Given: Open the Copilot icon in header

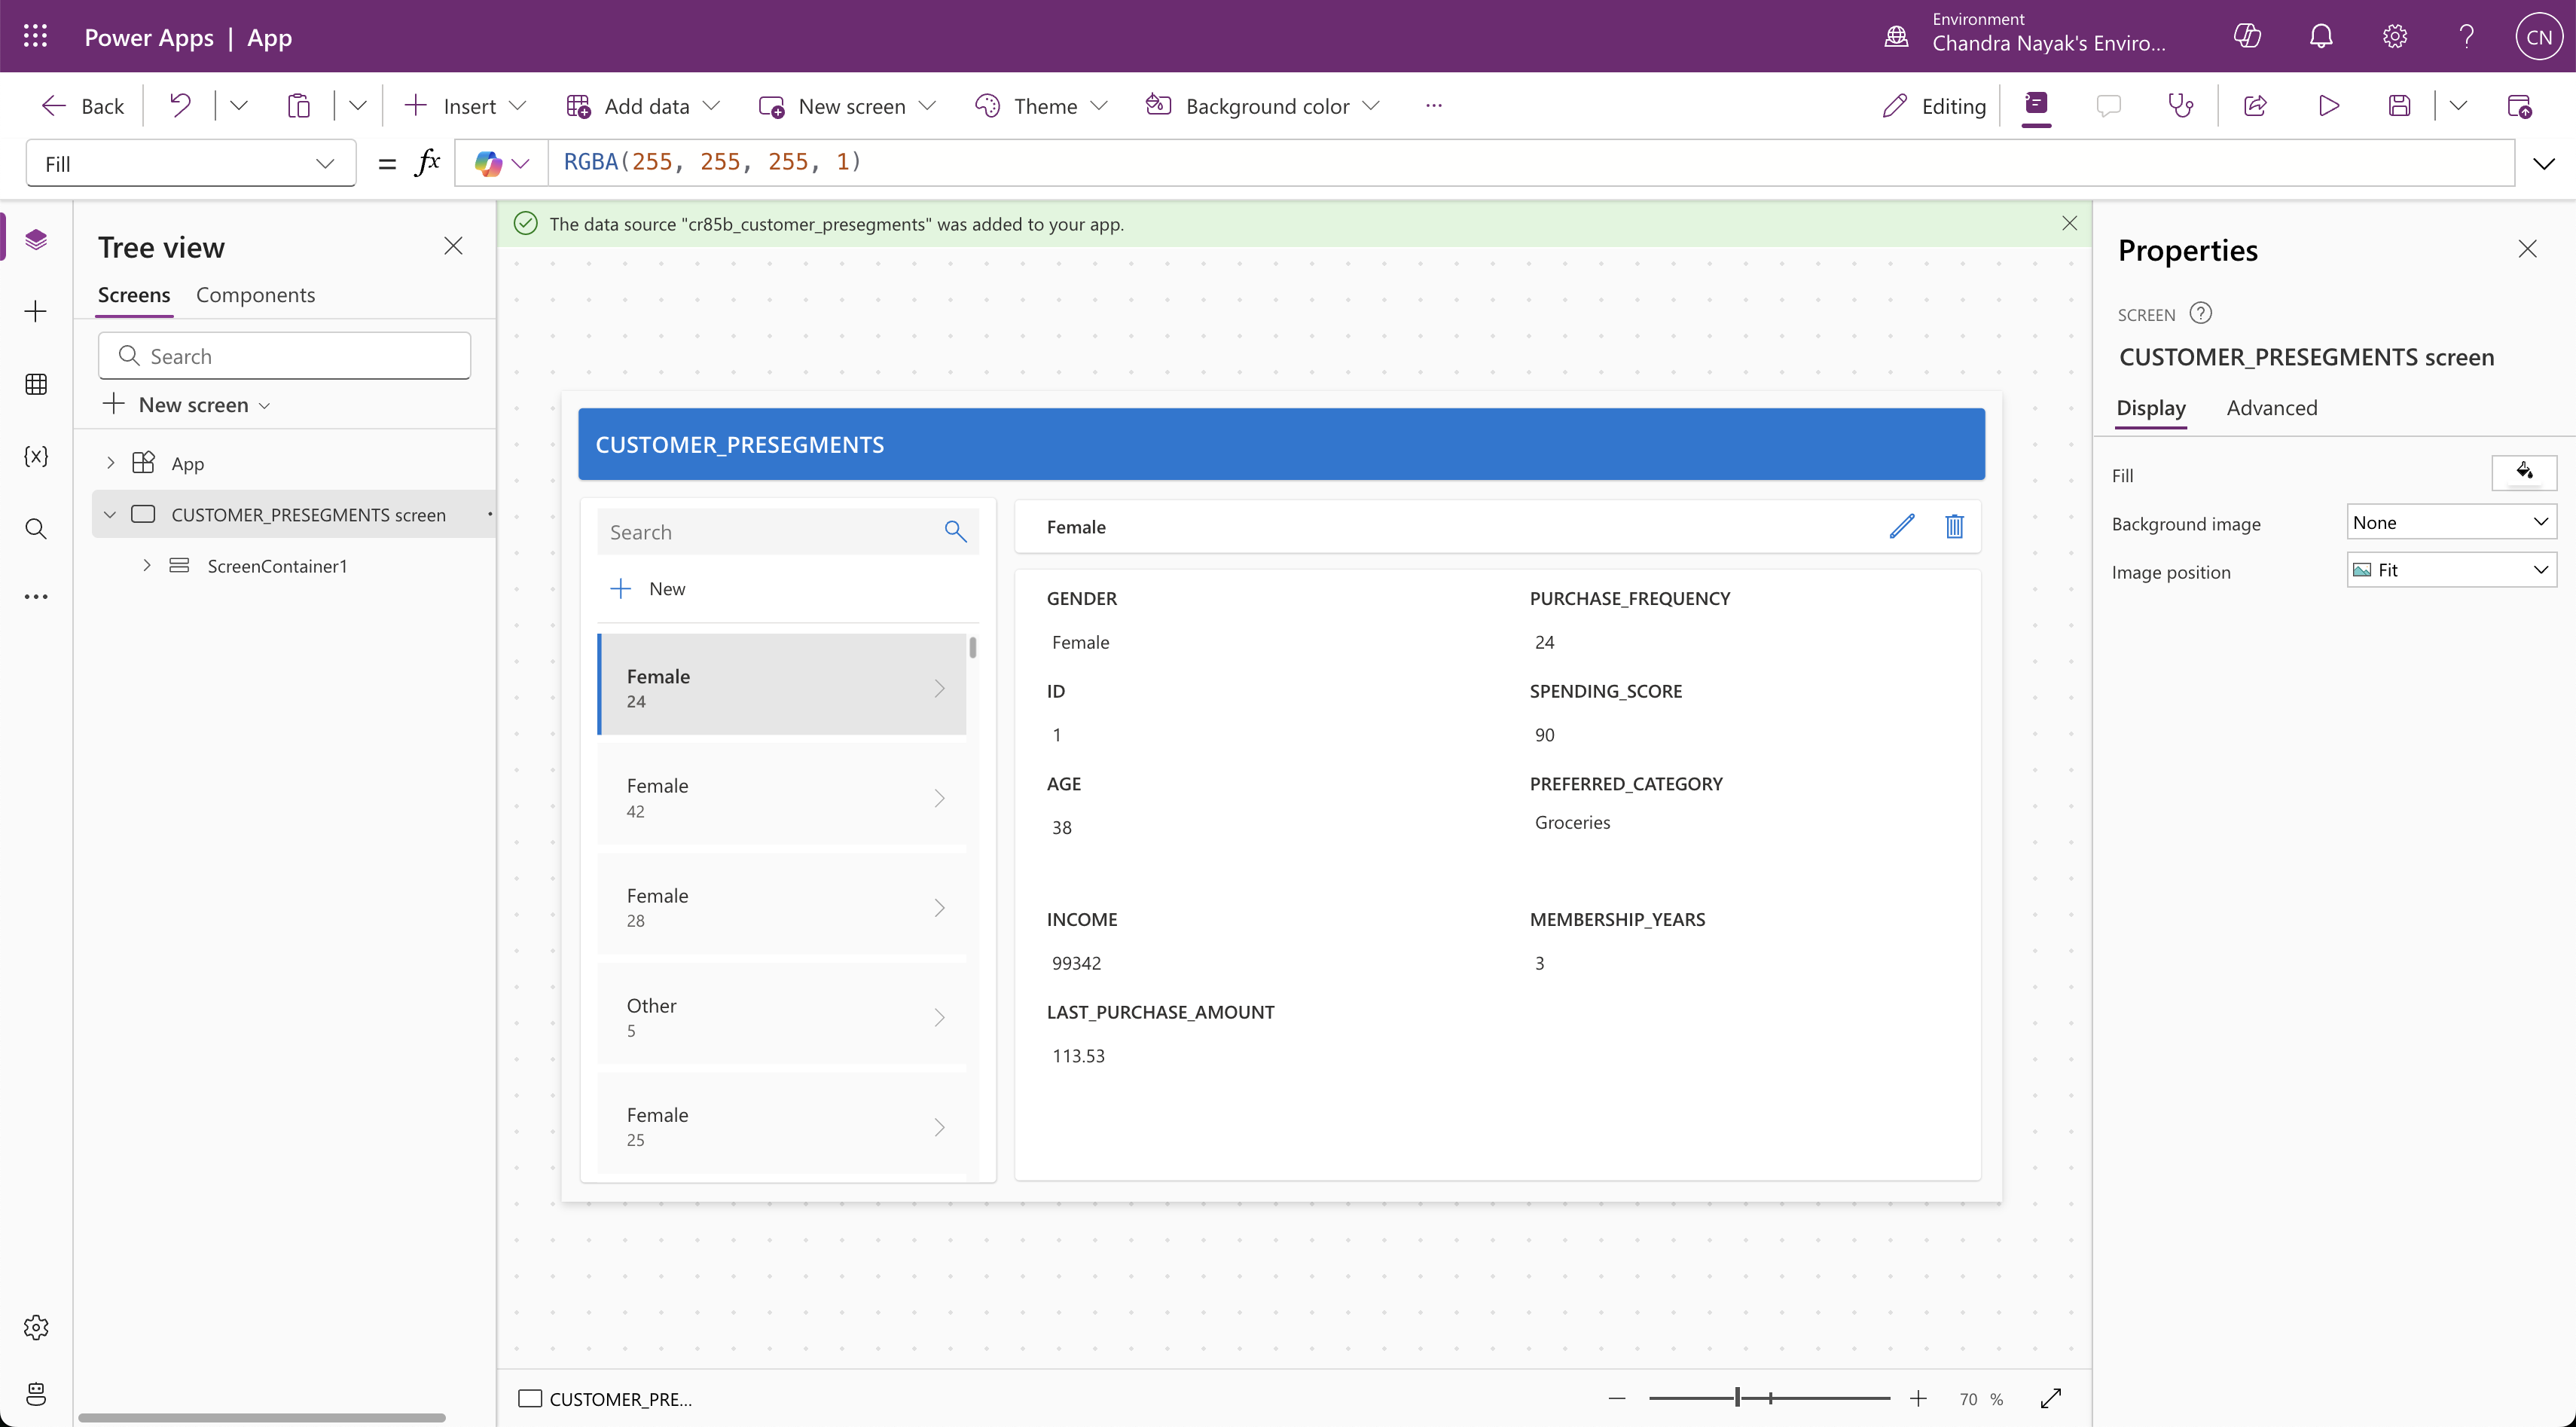Looking at the screenshot, I should pyautogui.click(x=2247, y=37).
